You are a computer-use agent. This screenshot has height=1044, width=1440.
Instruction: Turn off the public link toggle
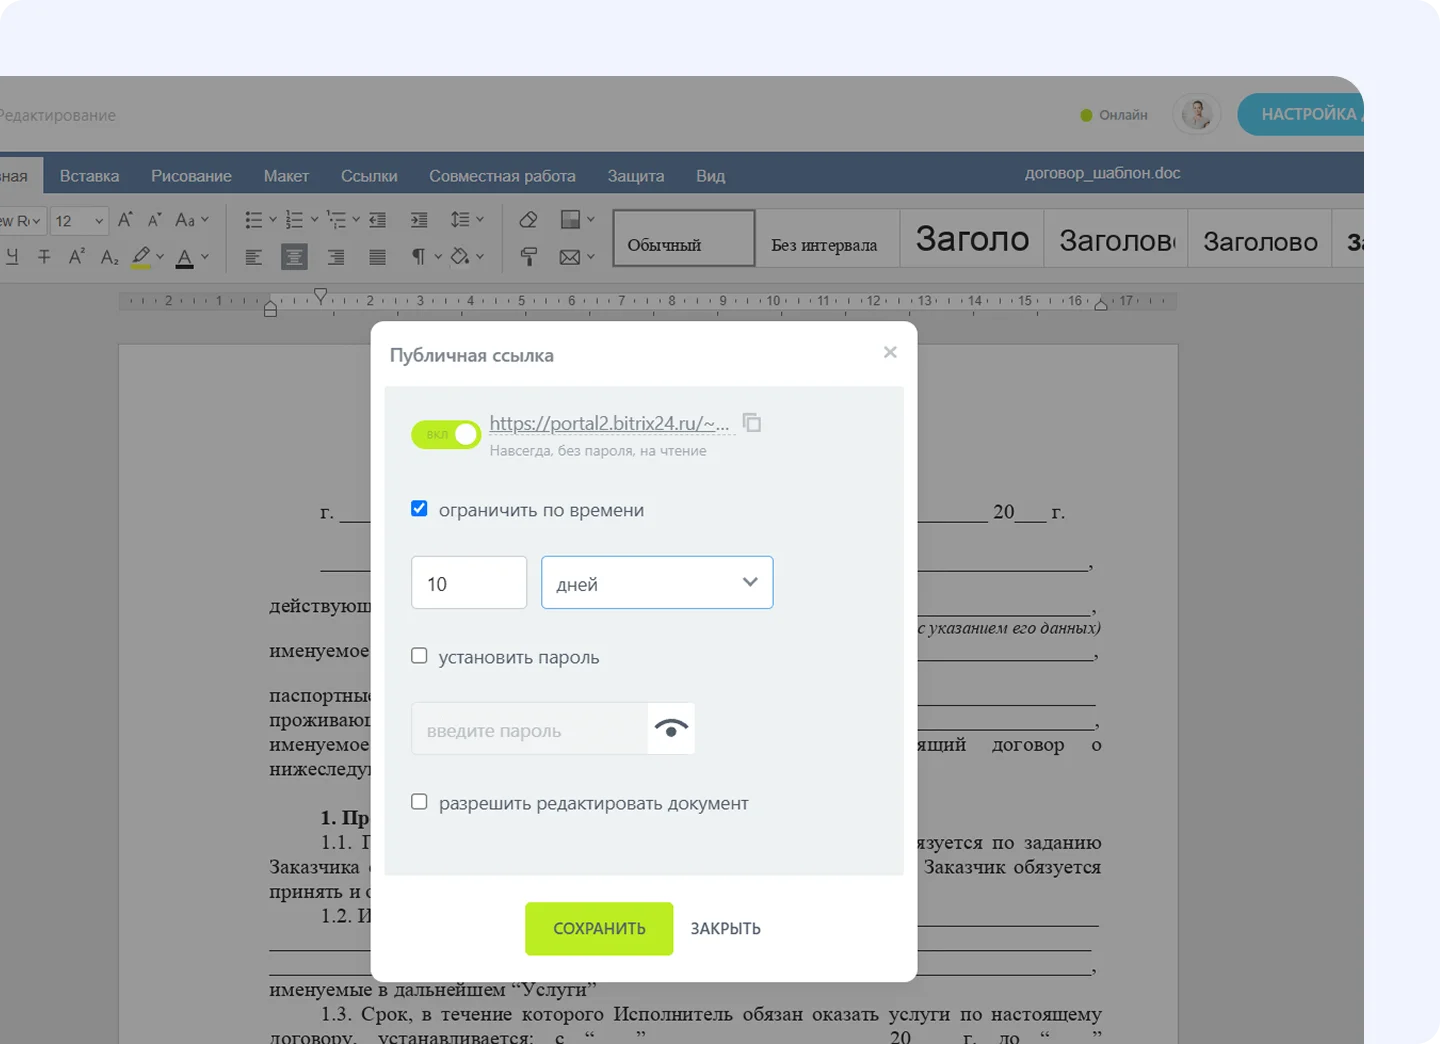[446, 434]
